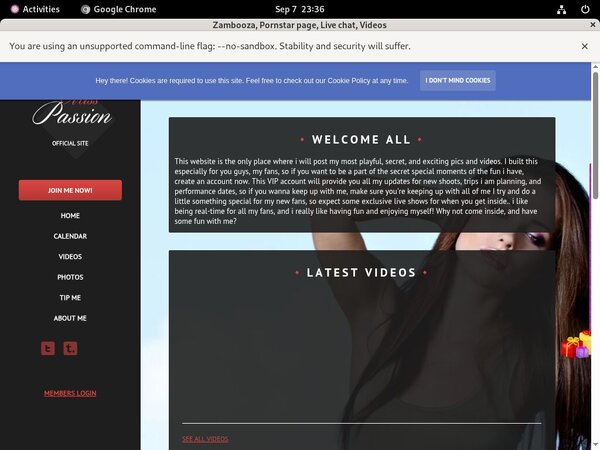The image size is (600, 450).
Task: Go to the Home page
Action: pos(70,216)
